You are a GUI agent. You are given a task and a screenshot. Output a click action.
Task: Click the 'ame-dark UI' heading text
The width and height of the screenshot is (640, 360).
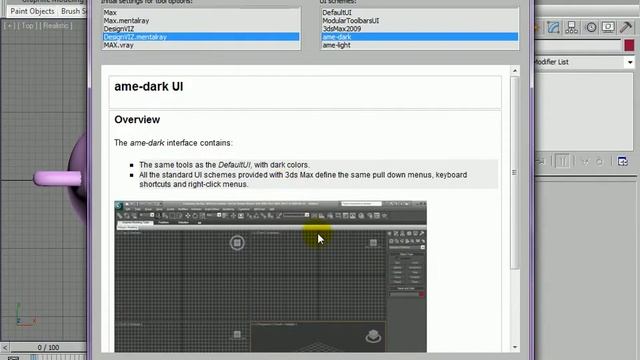click(x=149, y=87)
